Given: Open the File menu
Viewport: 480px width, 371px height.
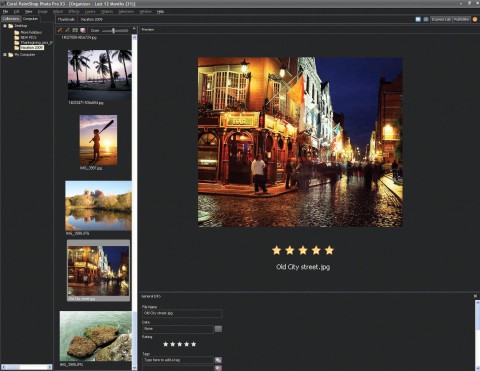Looking at the screenshot, I should pos(5,12).
